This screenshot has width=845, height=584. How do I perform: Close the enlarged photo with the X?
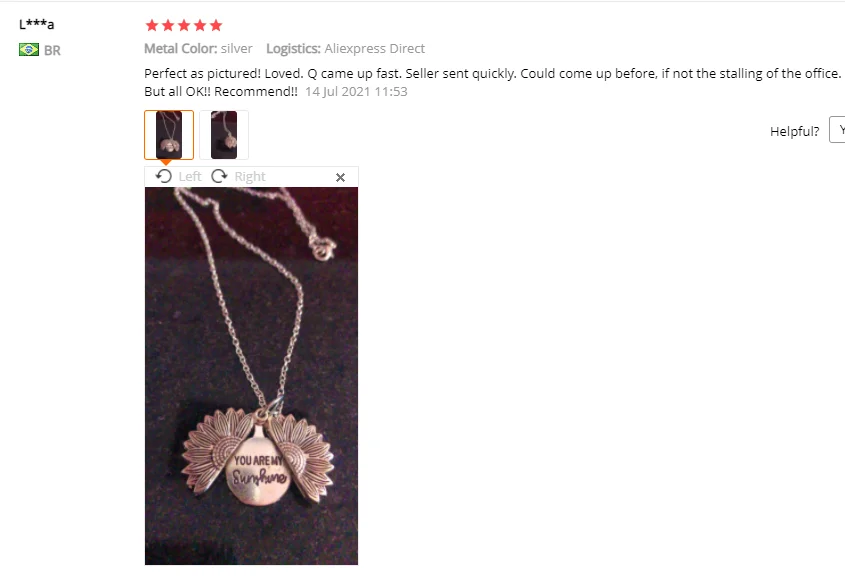pos(340,177)
